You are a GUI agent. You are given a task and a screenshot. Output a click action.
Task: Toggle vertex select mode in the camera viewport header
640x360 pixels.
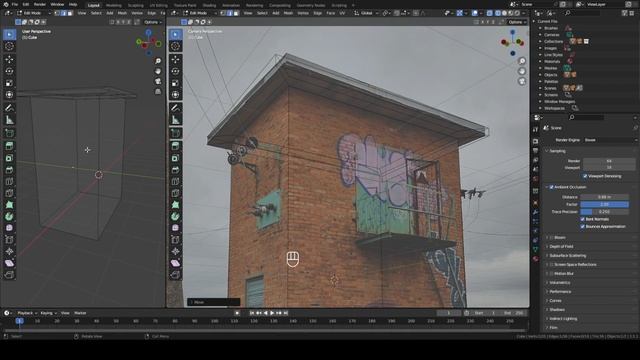coord(223,13)
